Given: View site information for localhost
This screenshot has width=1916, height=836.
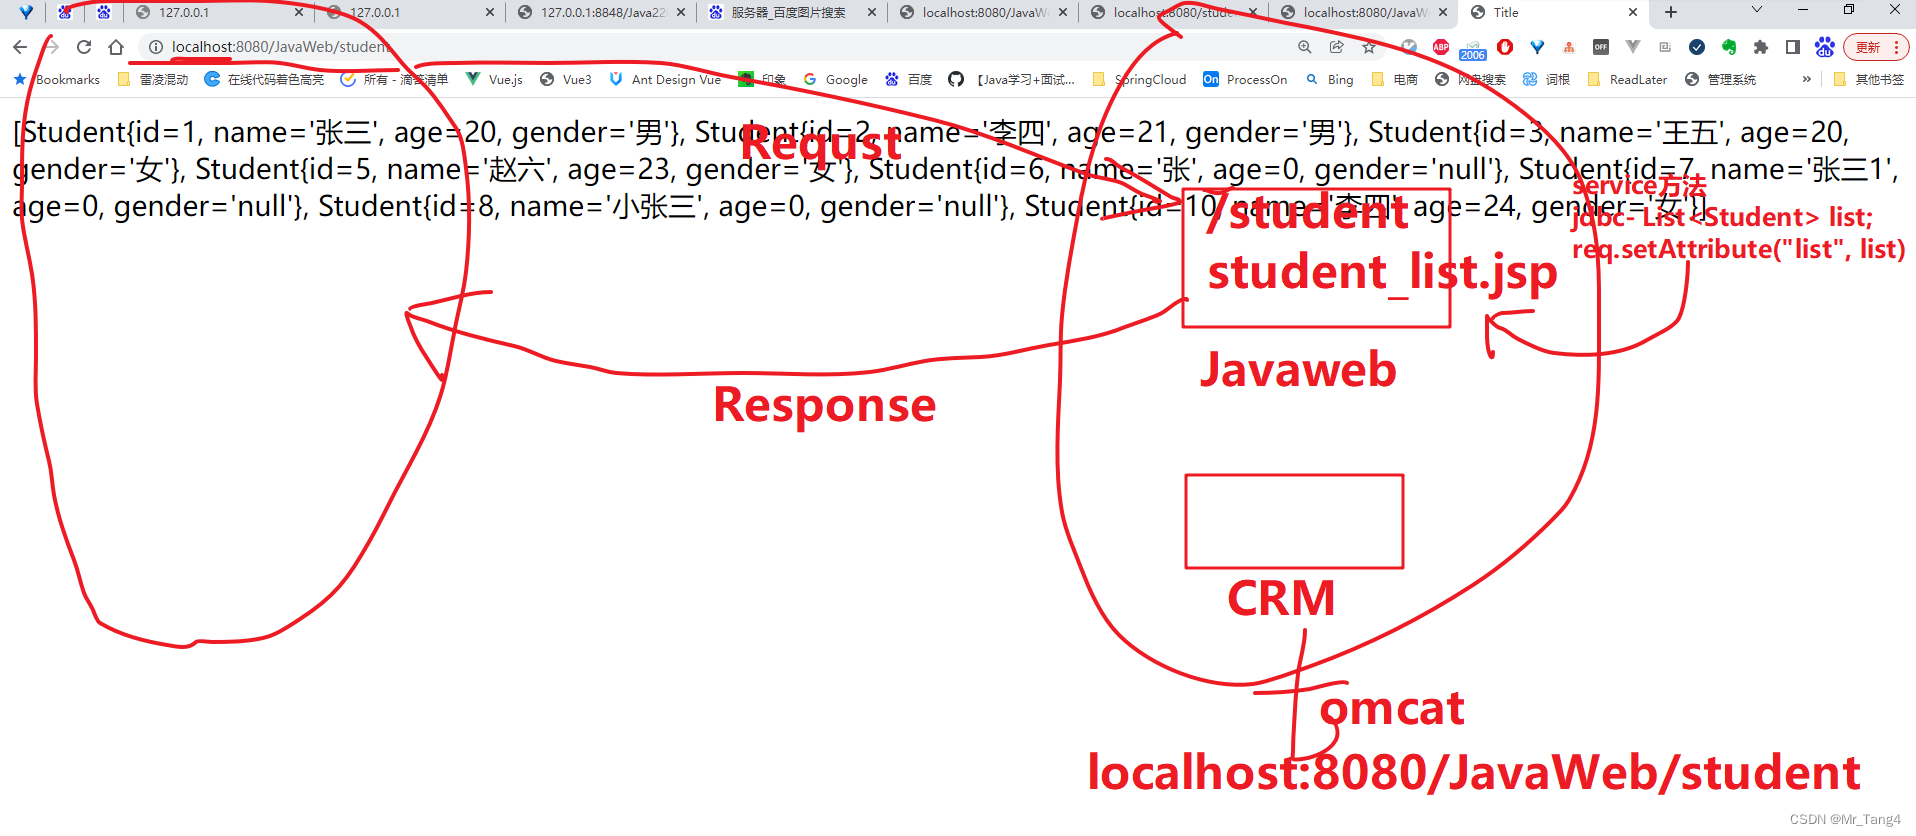Looking at the screenshot, I should point(155,47).
